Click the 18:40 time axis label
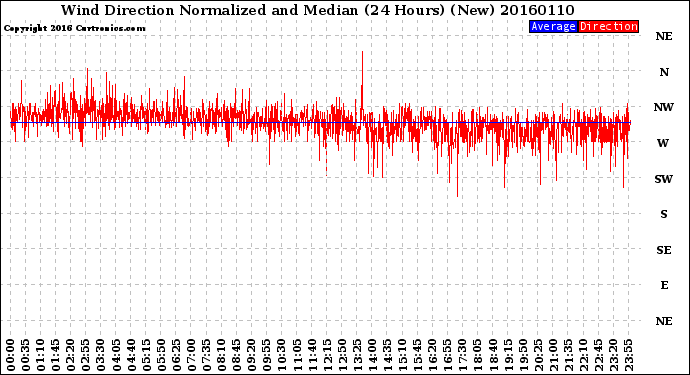The width and height of the screenshot is (690, 375). tap(493, 355)
